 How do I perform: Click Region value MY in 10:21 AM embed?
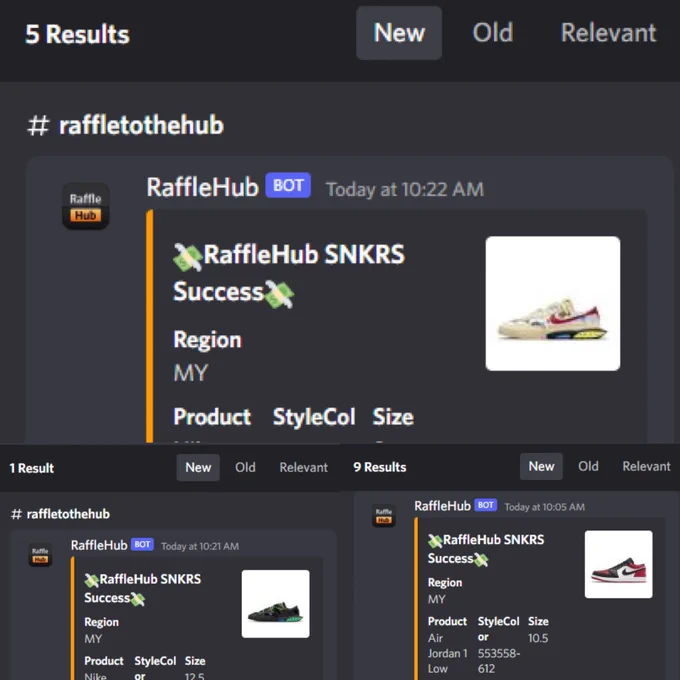tap(93, 638)
